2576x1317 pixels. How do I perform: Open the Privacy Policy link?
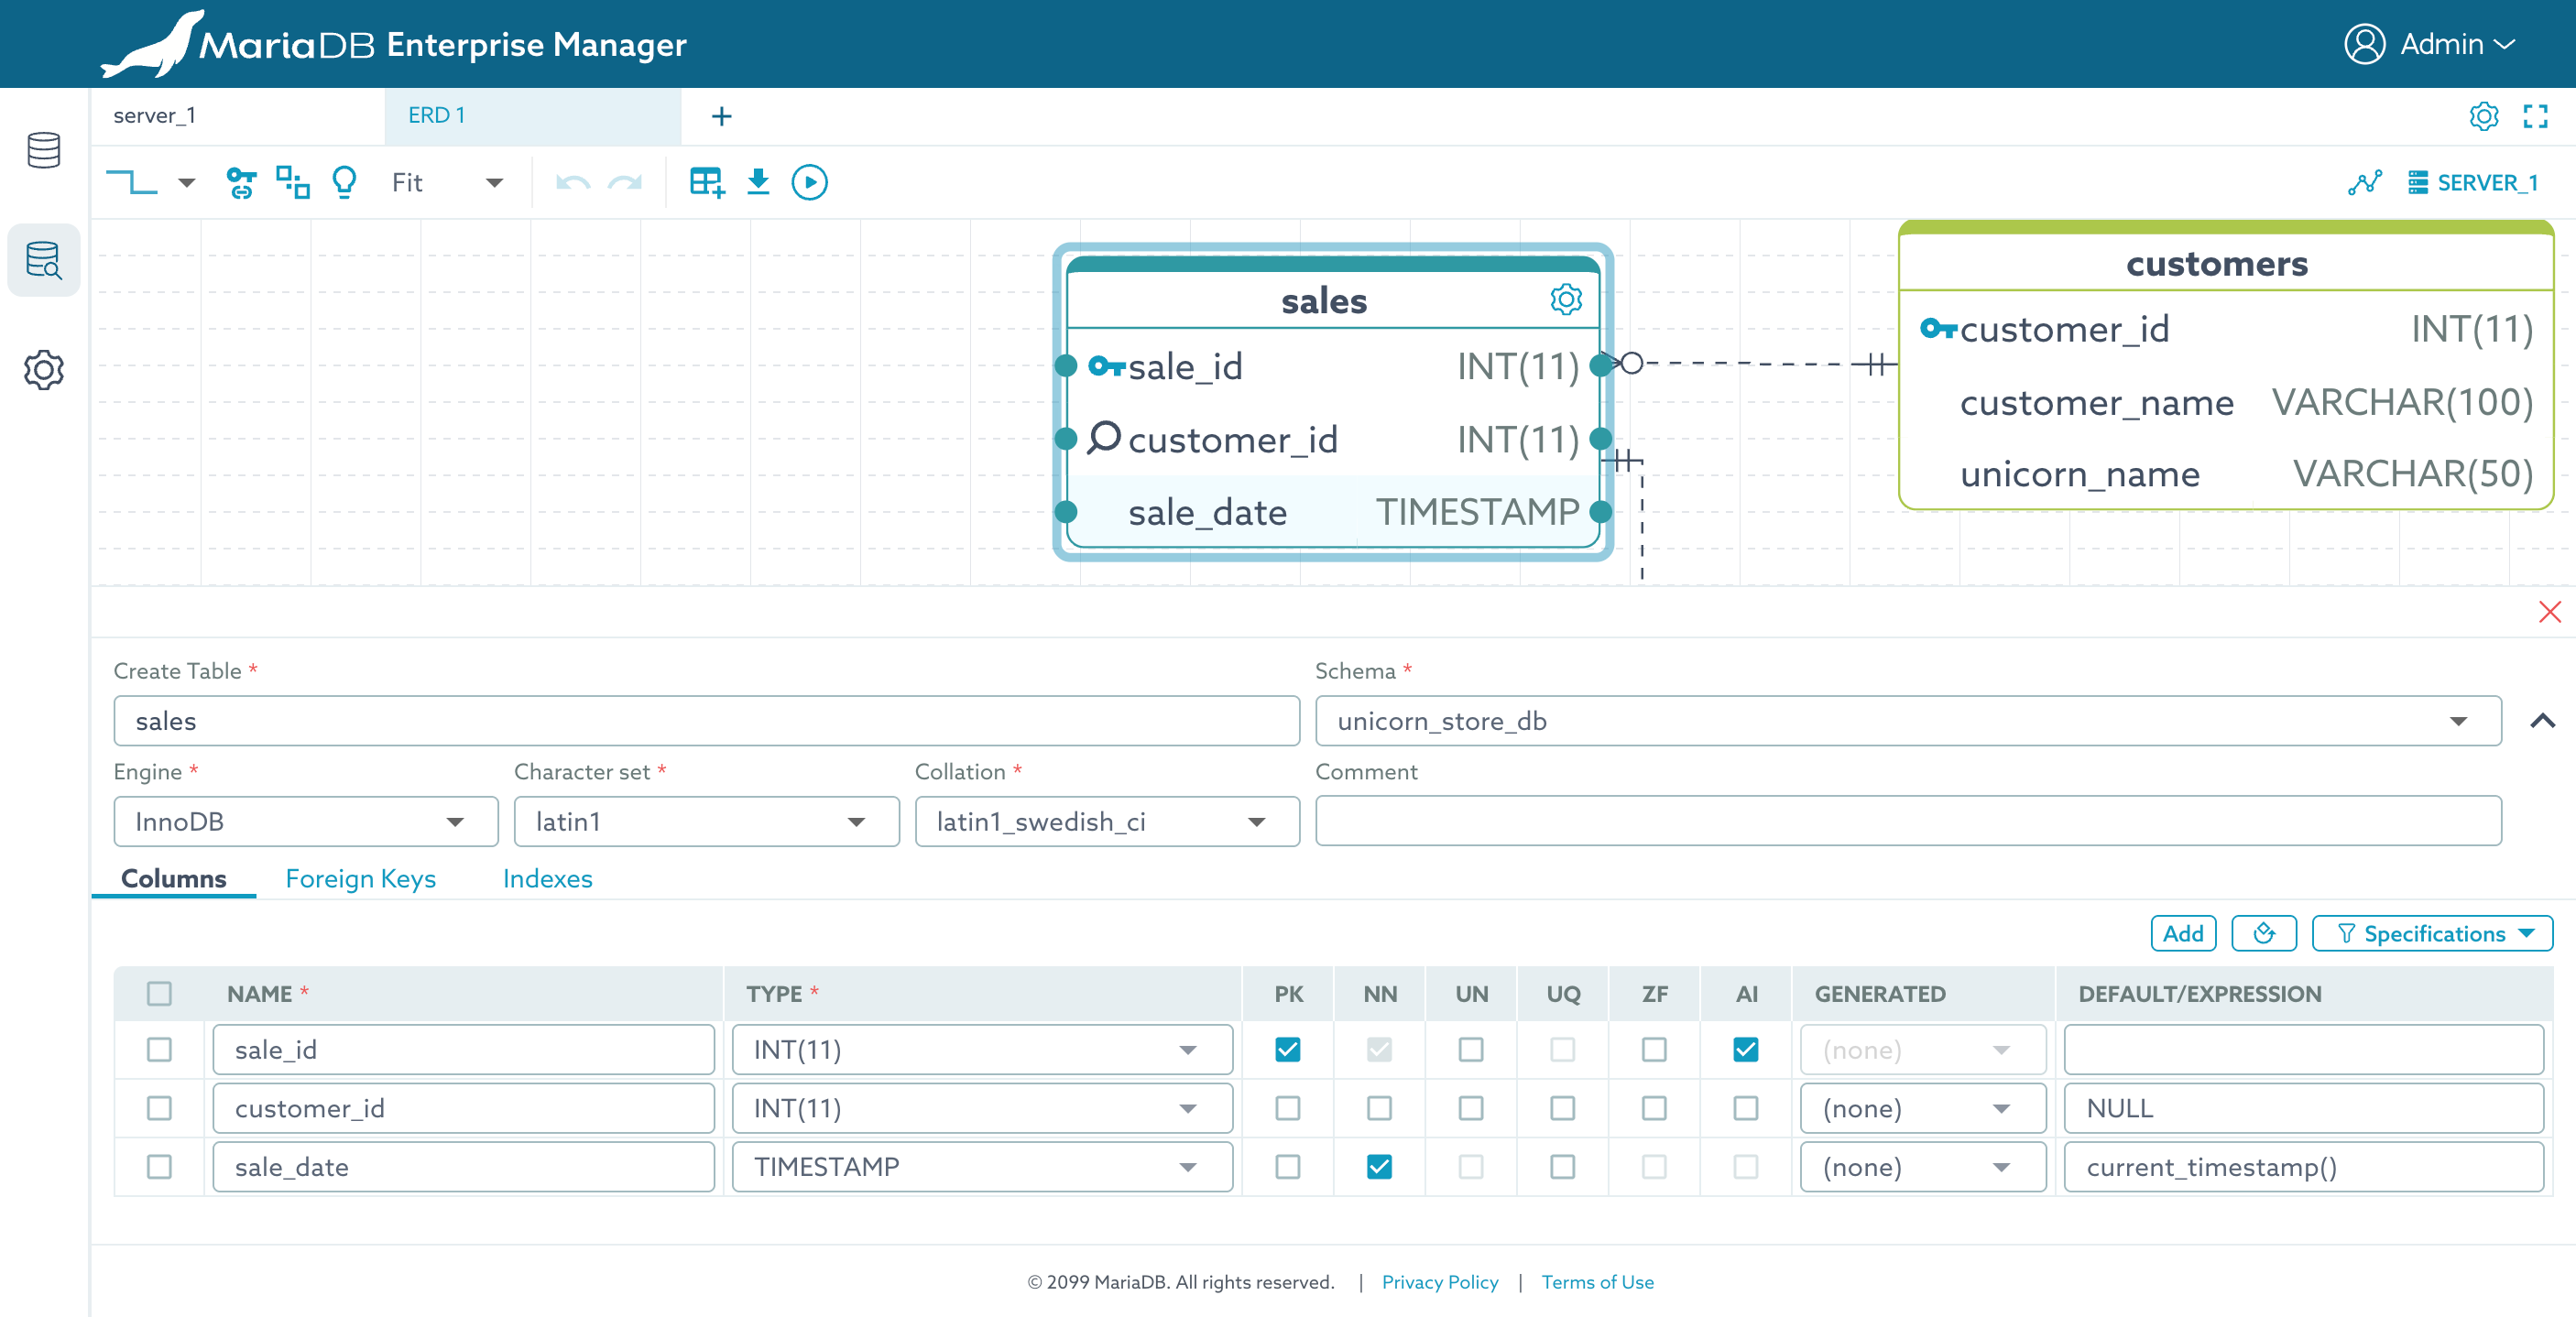tap(1439, 1282)
